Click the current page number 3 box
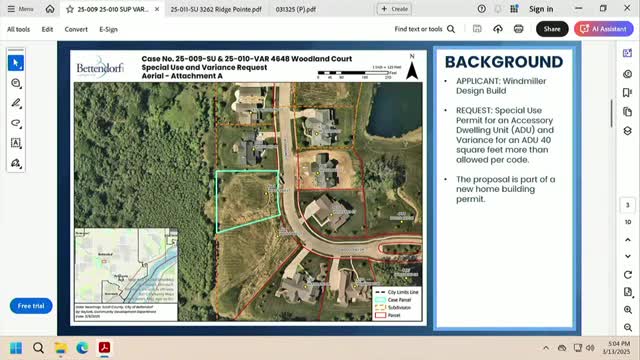 click(x=628, y=205)
